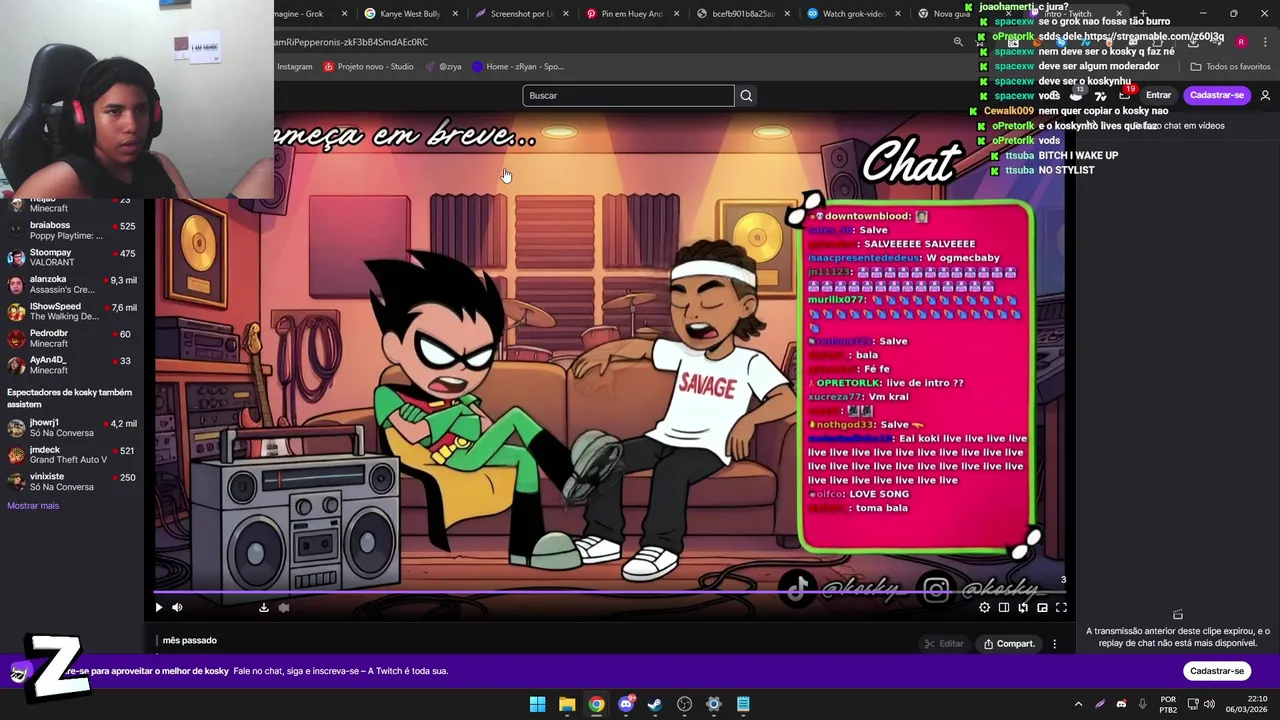This screenshot has width=1280, height=720.
Task: Open jhowrj1 Só na Conversa channel
Action: pos(72,428)
